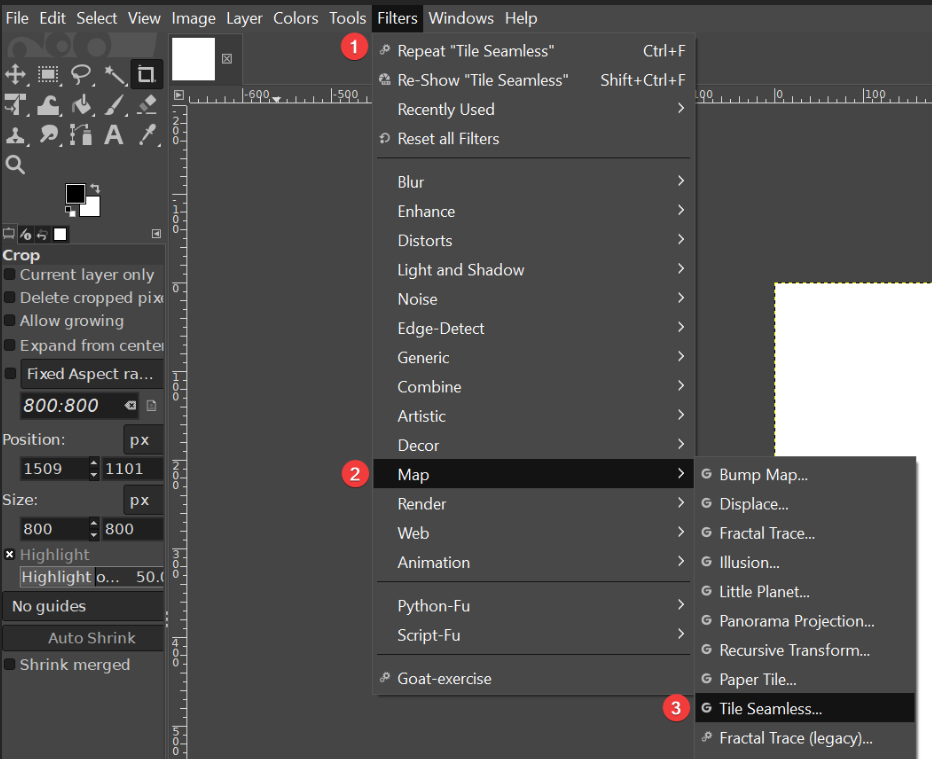Activate the Fuzzy Select magic wand
The width and height of the screenshot is (932, 759).
[x=114, y=74]
